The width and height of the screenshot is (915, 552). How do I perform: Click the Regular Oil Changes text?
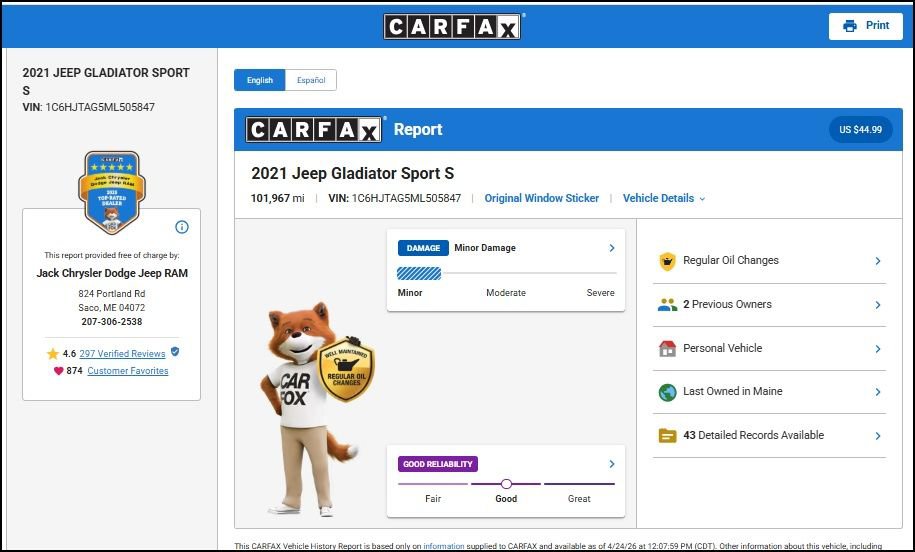point(731,260)
